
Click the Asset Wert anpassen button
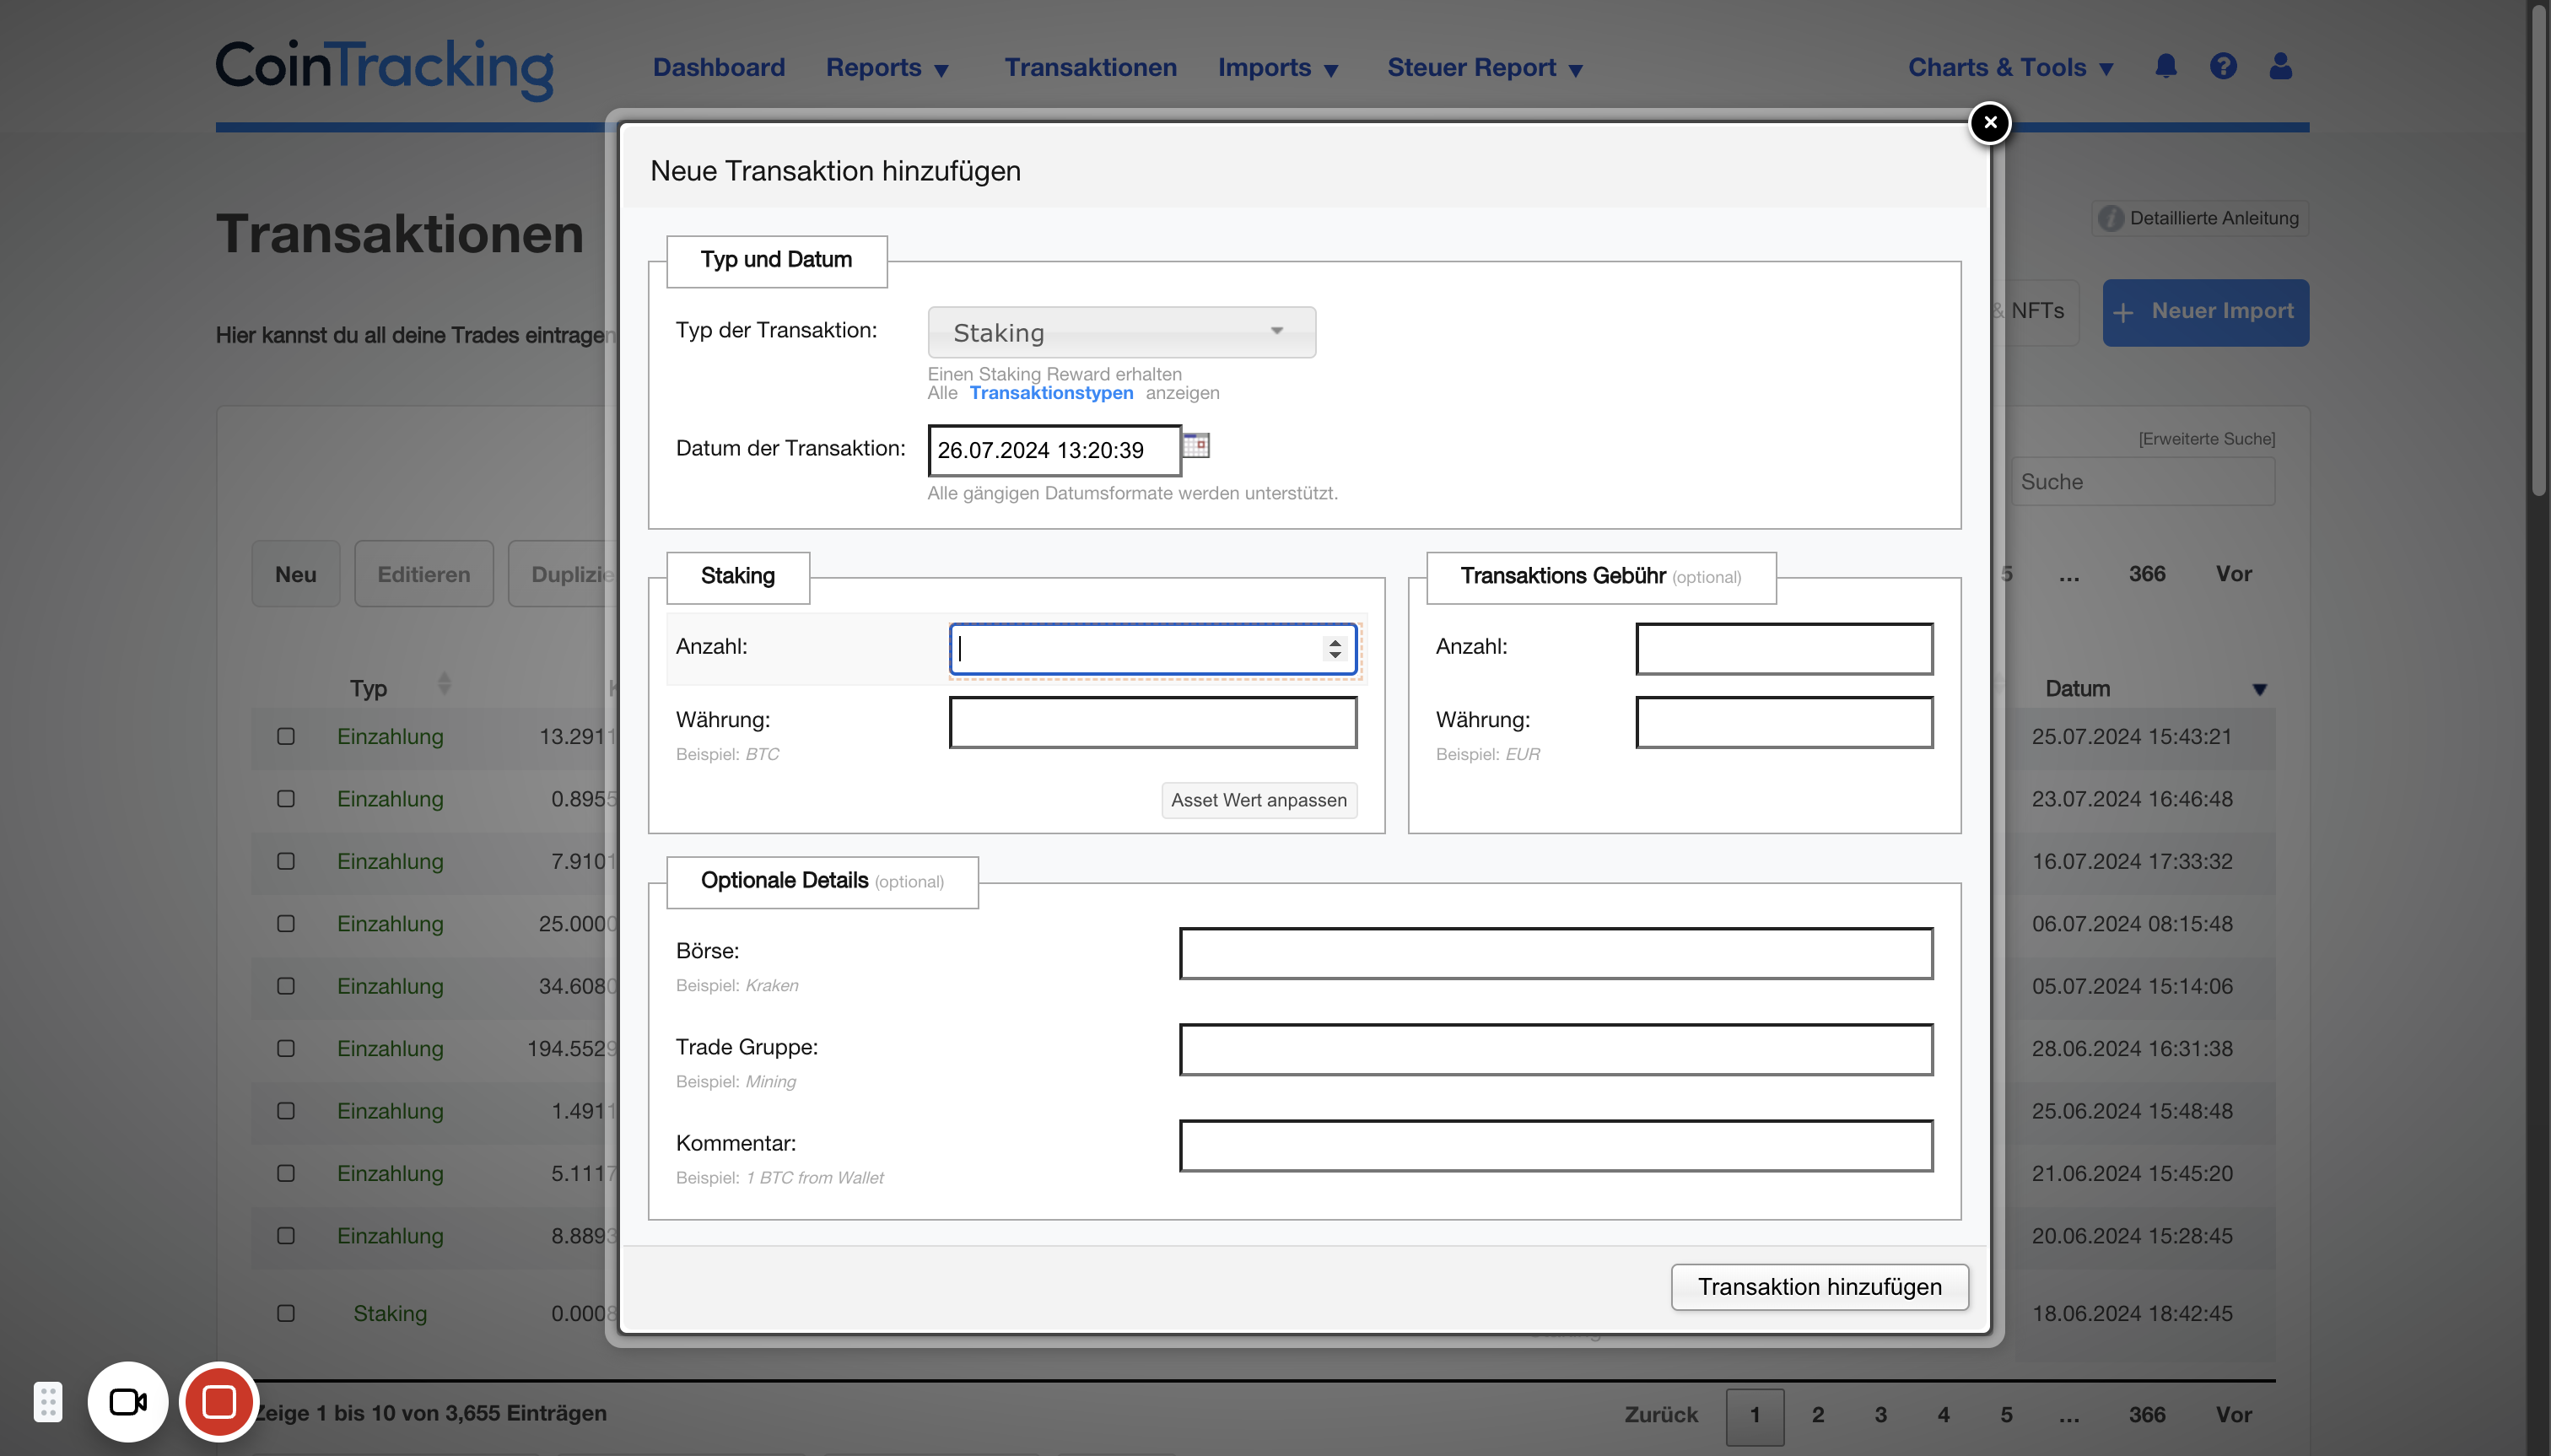(x=1258, y=800)
